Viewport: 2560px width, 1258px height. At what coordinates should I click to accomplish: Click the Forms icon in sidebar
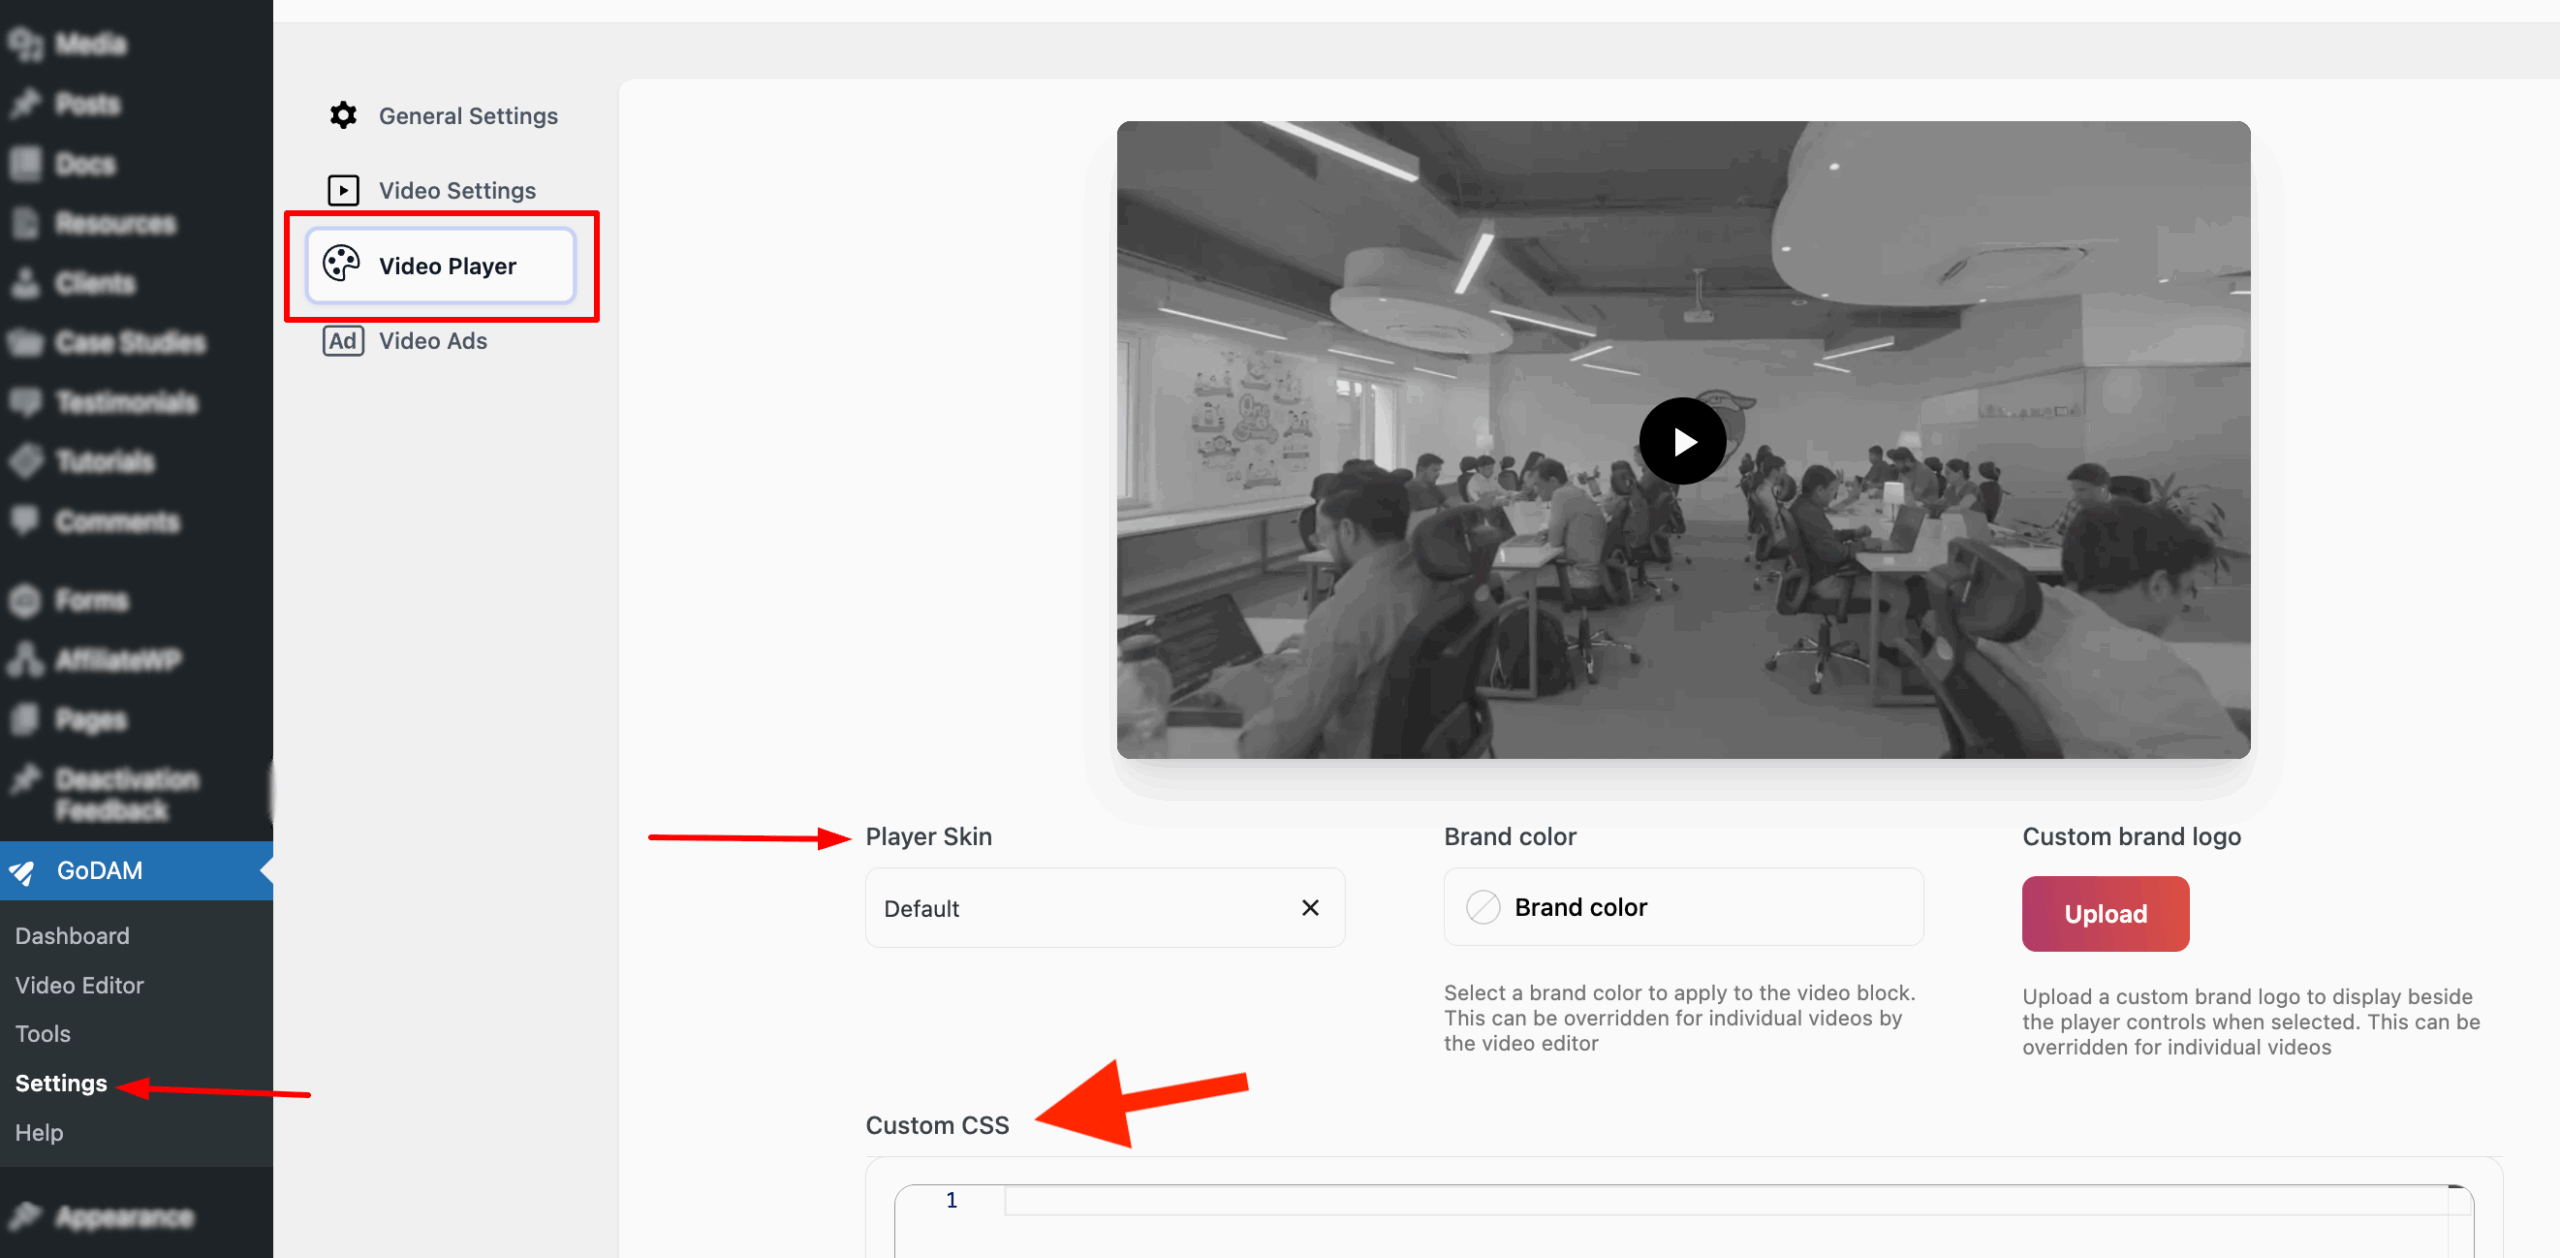[x=24, y=600]
